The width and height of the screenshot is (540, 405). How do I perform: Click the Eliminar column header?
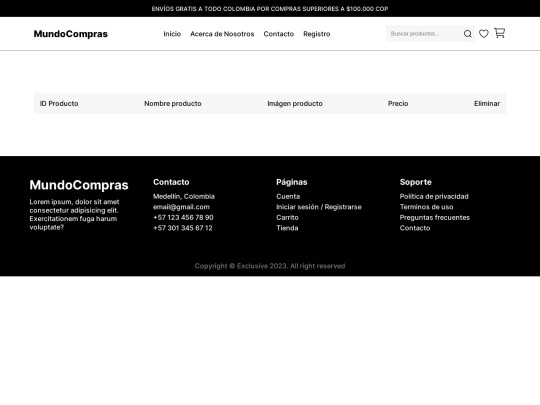(x=487, y=103)
